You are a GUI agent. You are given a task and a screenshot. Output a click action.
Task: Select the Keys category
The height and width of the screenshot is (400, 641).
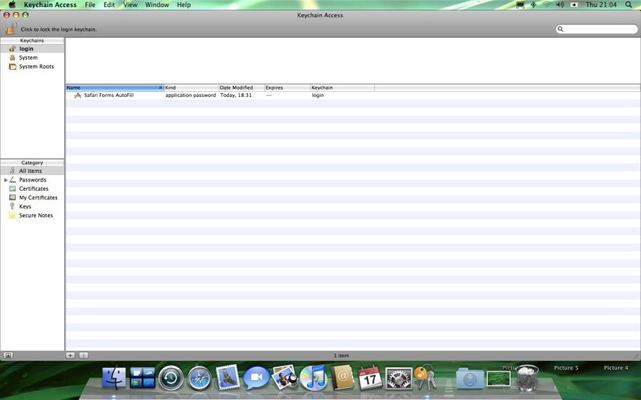(x=25, y=207)
